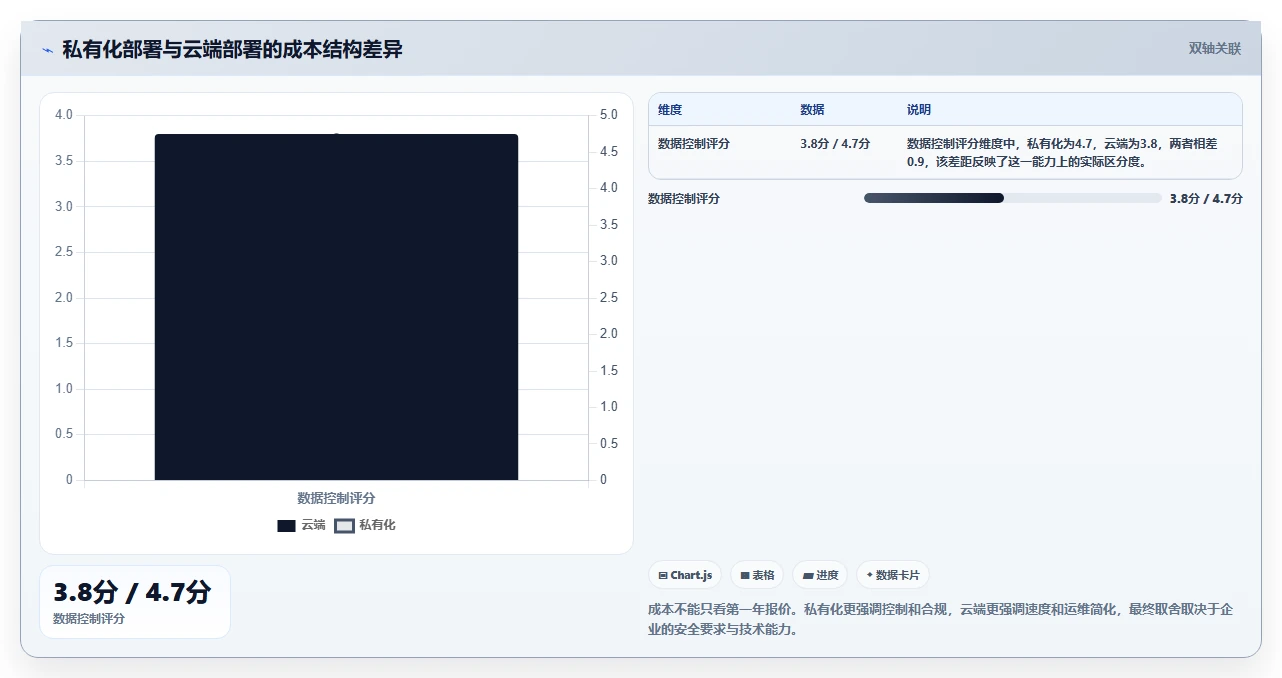Click the 数据控制评分 caption in data card
Screen dimensions: 1282x678
click(x=89, y=619)
